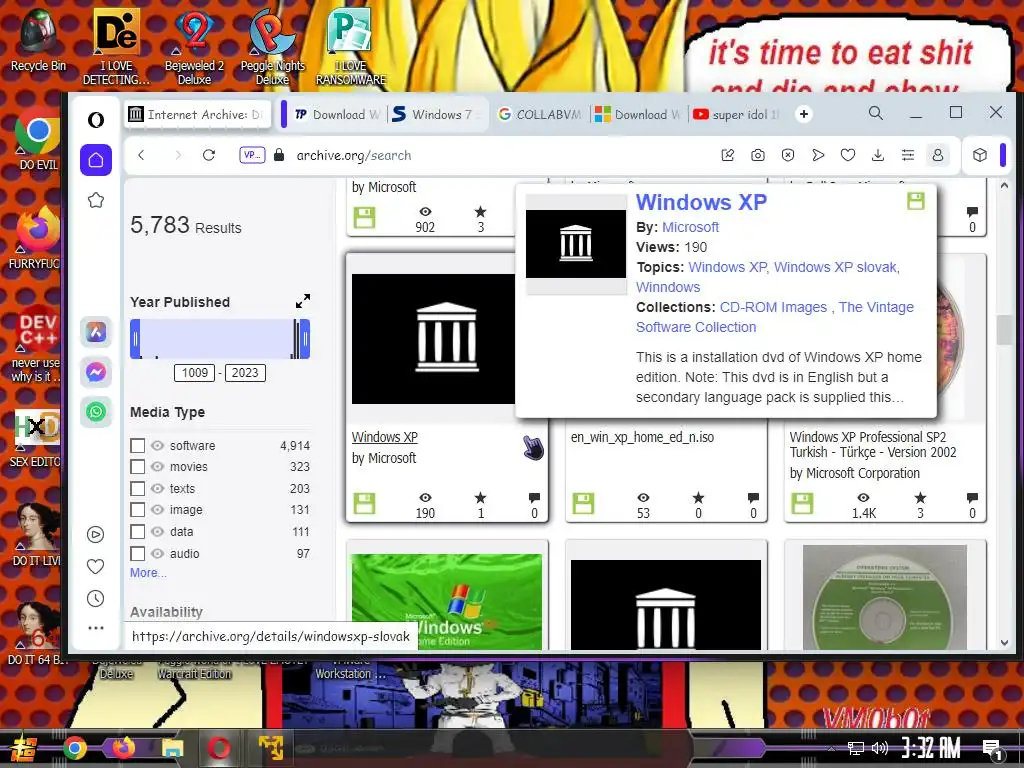
Task: Open the Opera menu logo button
Action: point(96,120)
